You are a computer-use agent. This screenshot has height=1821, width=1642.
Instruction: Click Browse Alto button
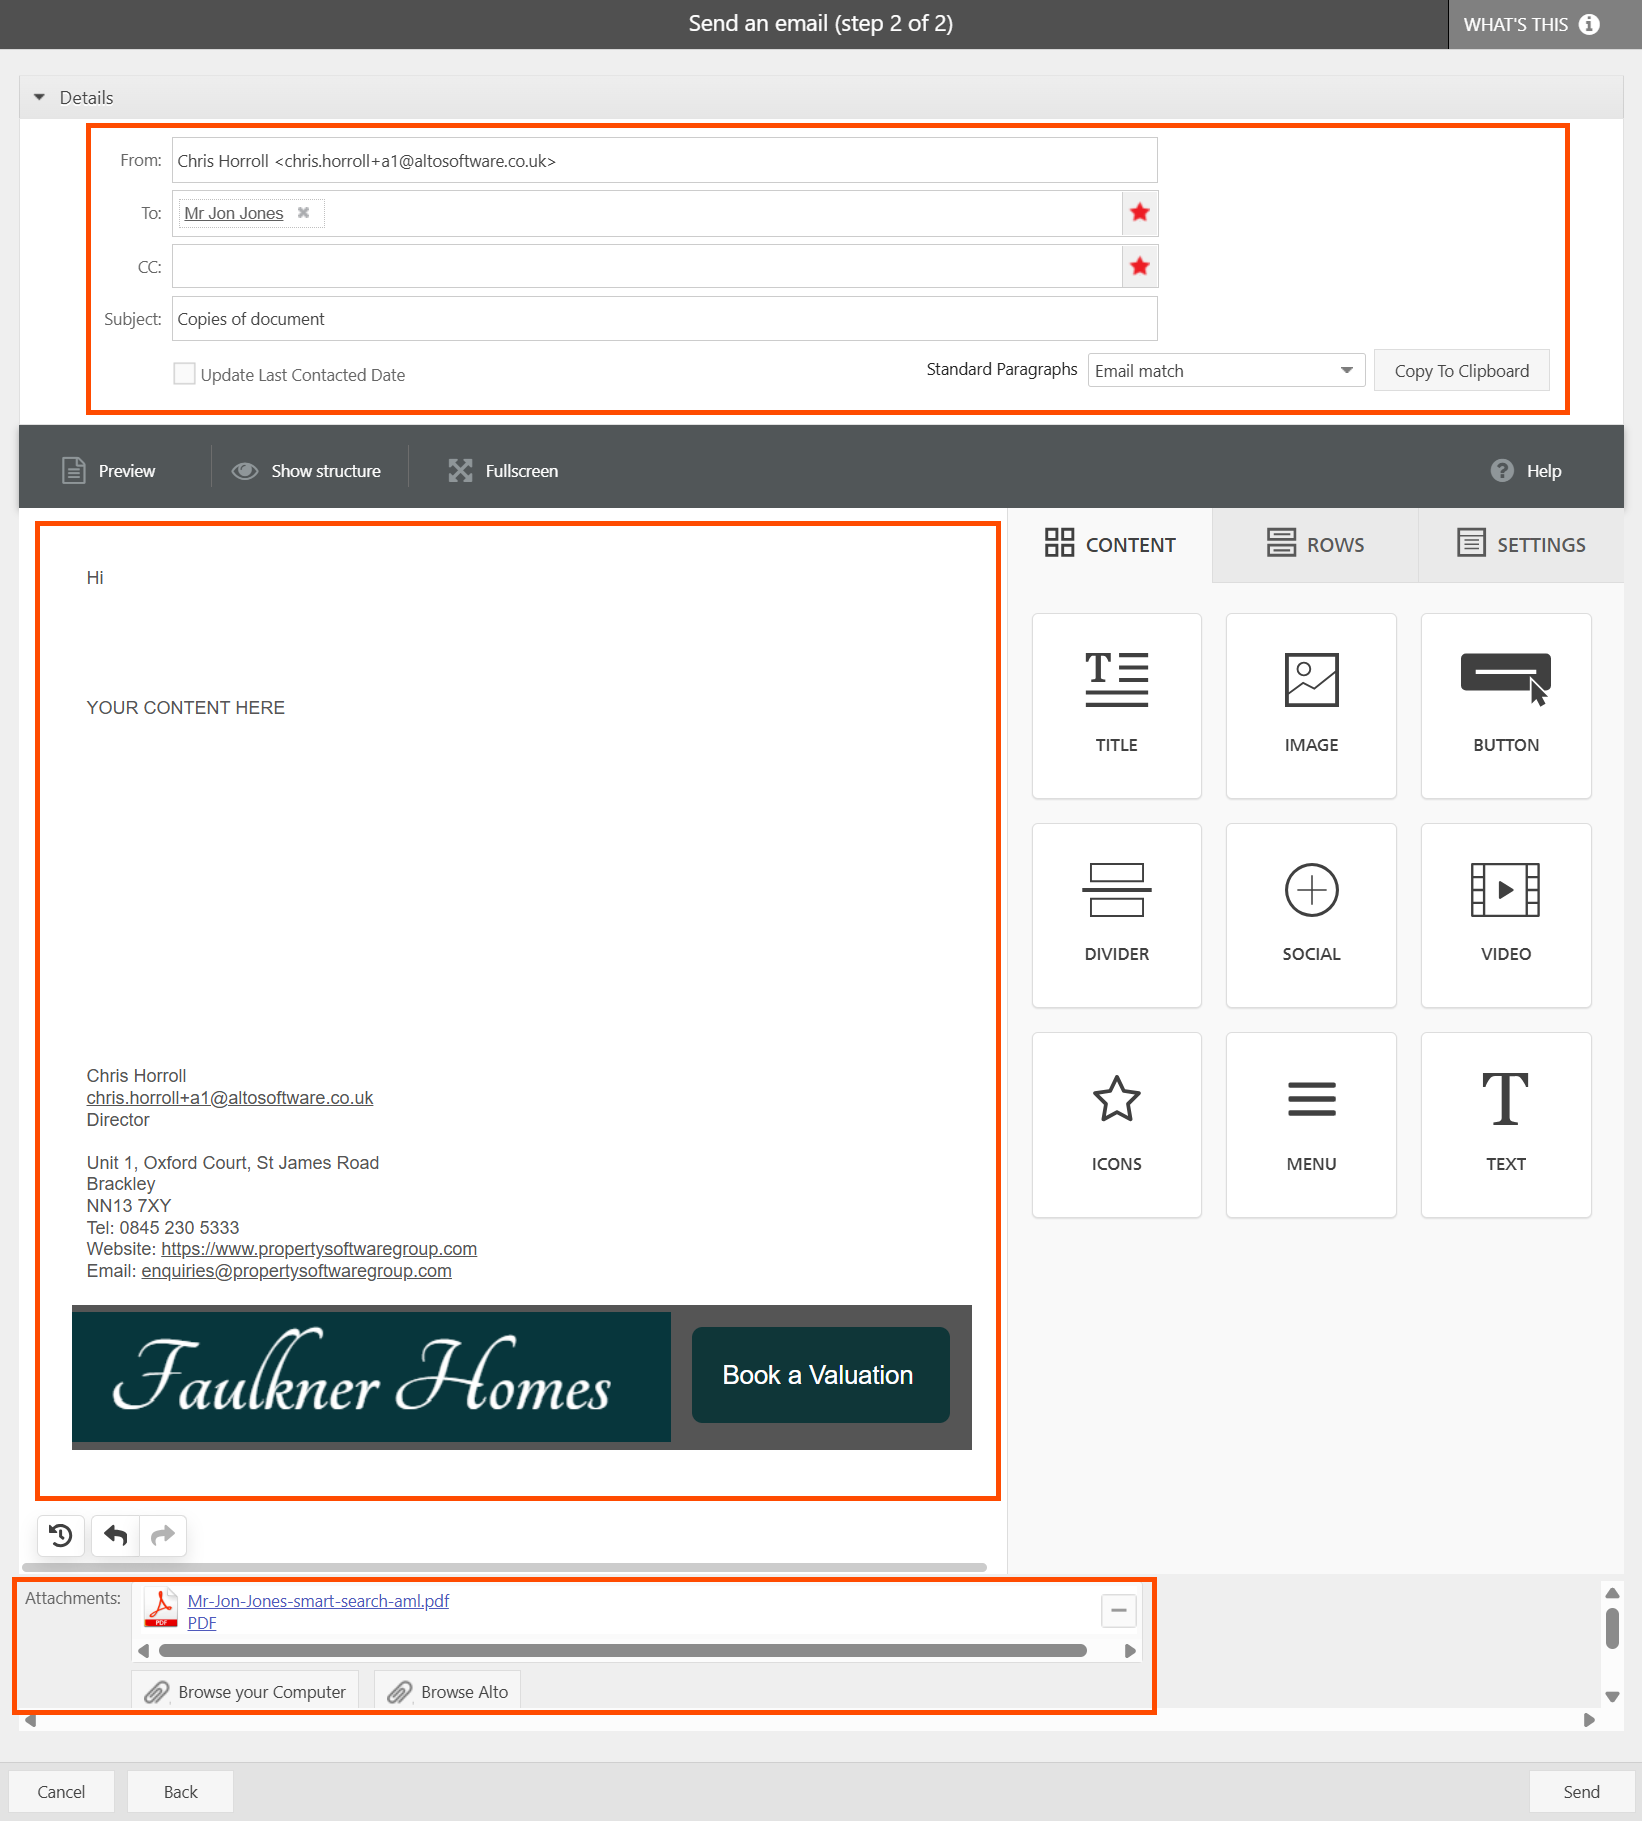448,1692
